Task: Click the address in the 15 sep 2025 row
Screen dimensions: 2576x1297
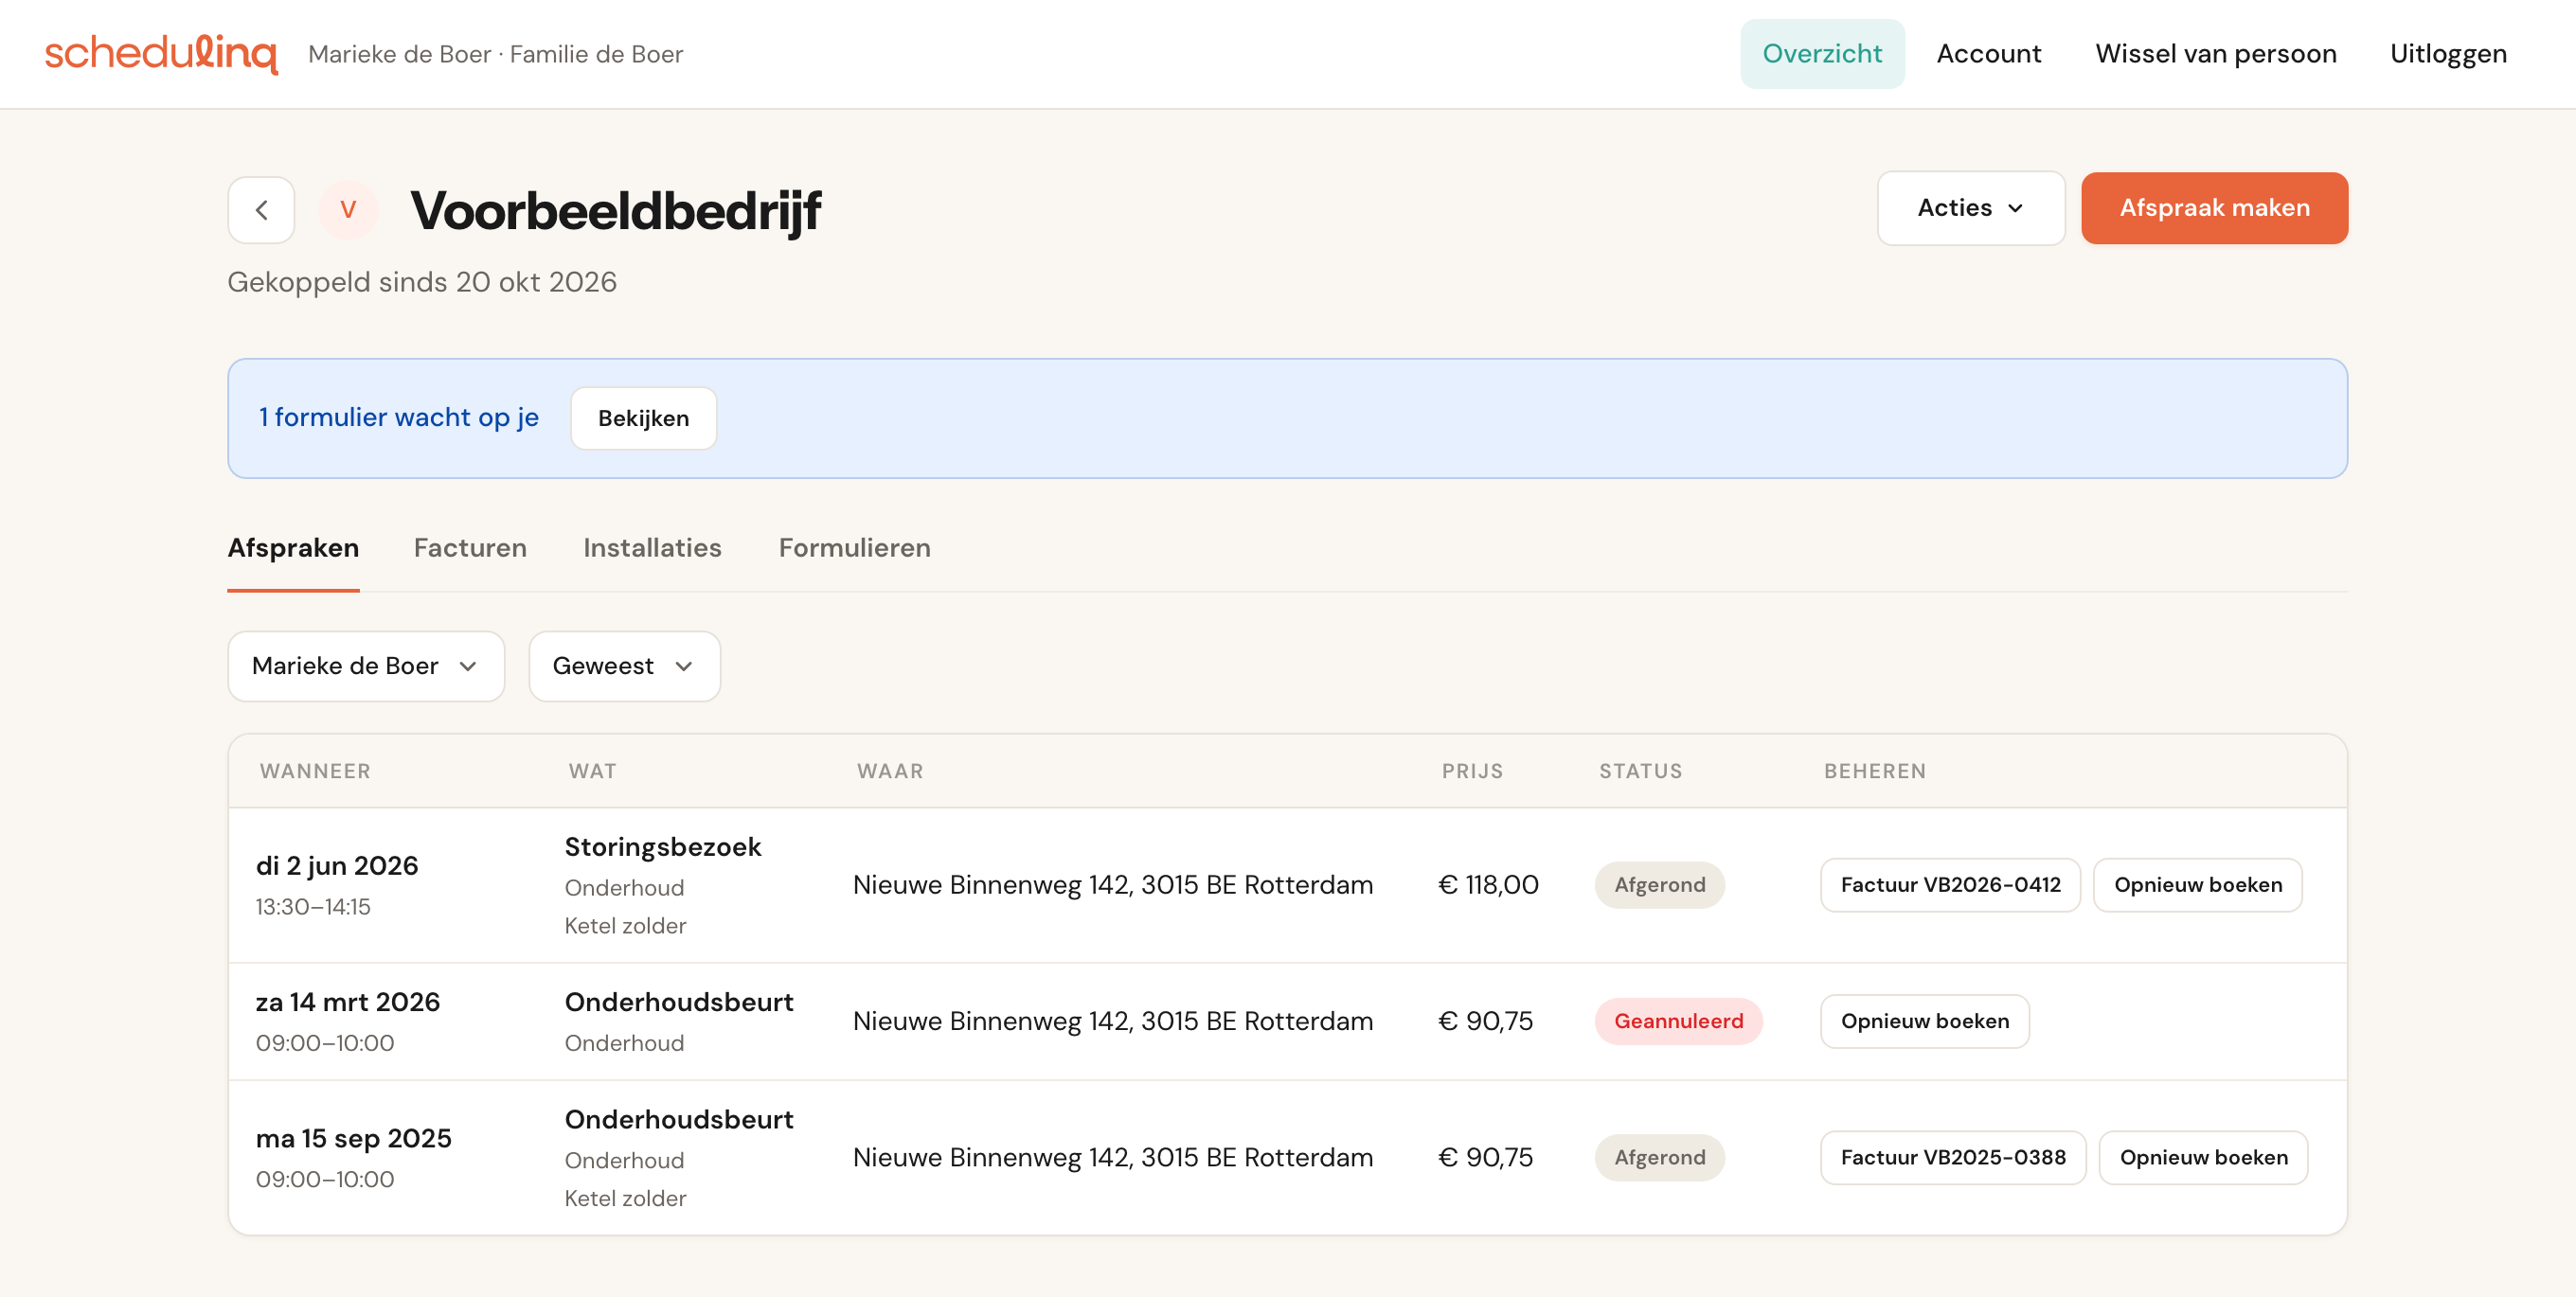Action: click(1113, 1157)
